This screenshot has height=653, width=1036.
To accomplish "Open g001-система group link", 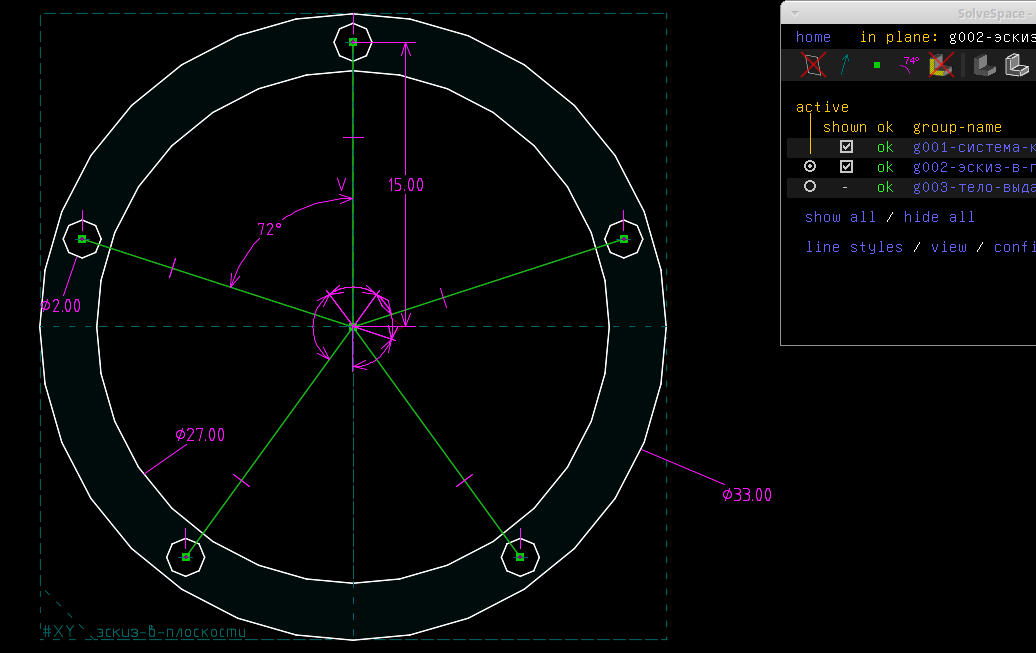I will (974, 147).
